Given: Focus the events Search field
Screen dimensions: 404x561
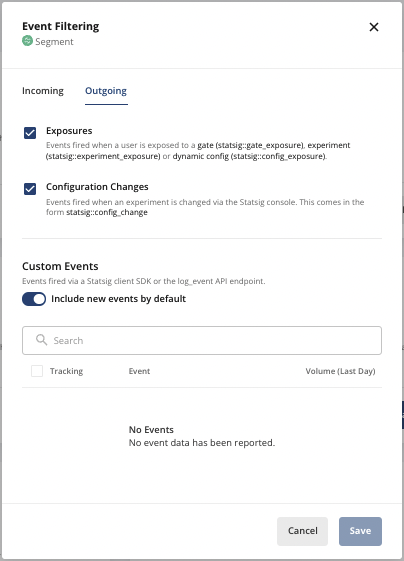Looking at the screenshot, I should point(202,340).
